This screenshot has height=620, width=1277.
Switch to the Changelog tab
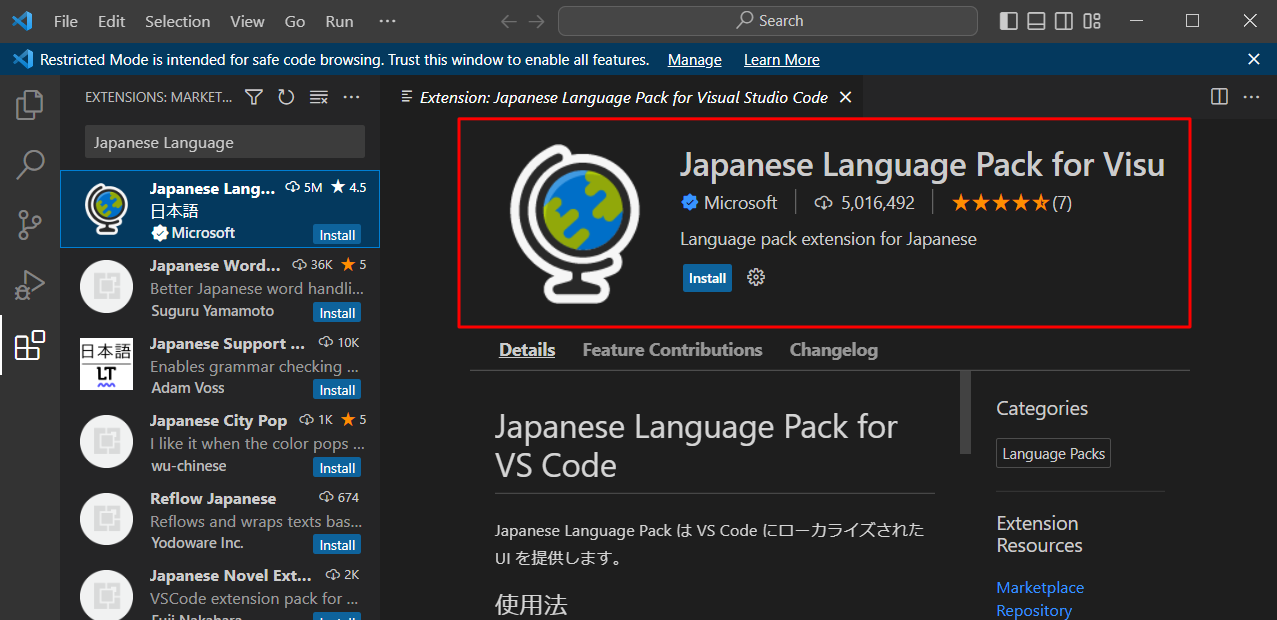[833, 349]
